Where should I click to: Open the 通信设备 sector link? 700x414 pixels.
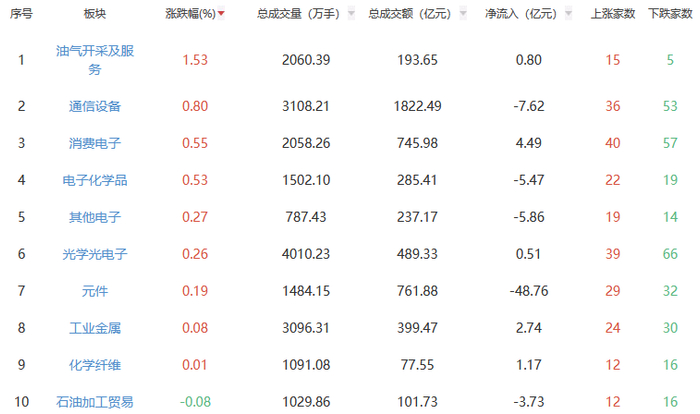point(95,105)
